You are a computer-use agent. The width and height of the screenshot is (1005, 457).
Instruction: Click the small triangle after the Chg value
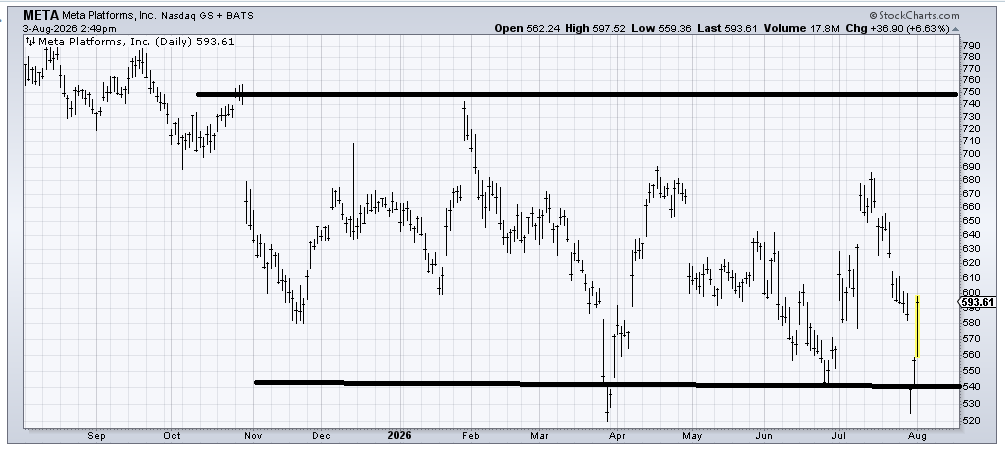point(956,29)
